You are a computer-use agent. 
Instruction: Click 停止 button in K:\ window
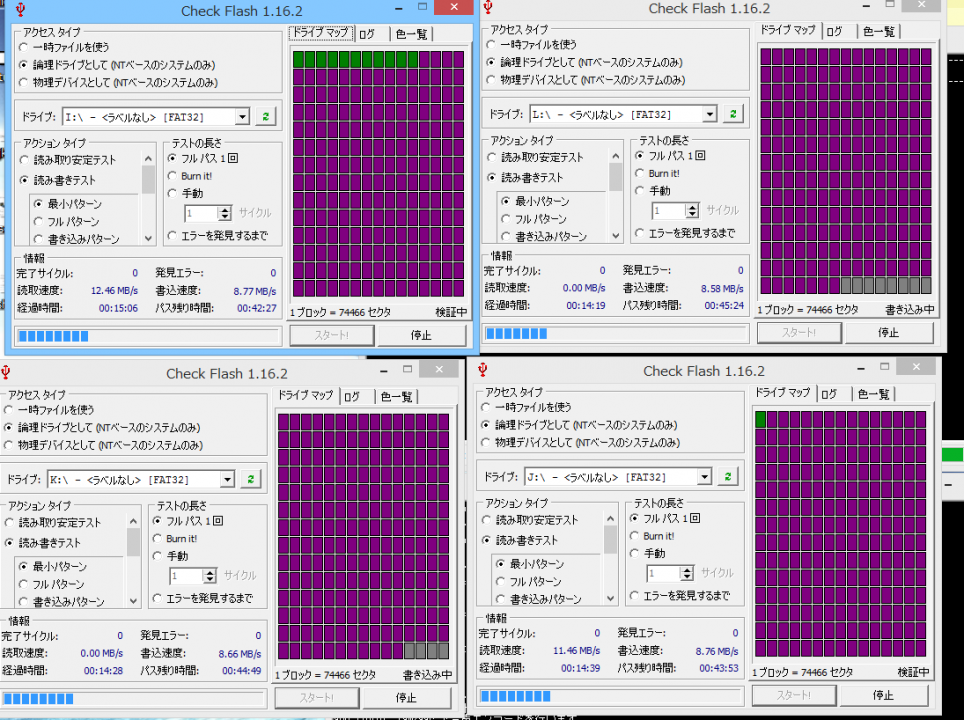coord(406,698)
